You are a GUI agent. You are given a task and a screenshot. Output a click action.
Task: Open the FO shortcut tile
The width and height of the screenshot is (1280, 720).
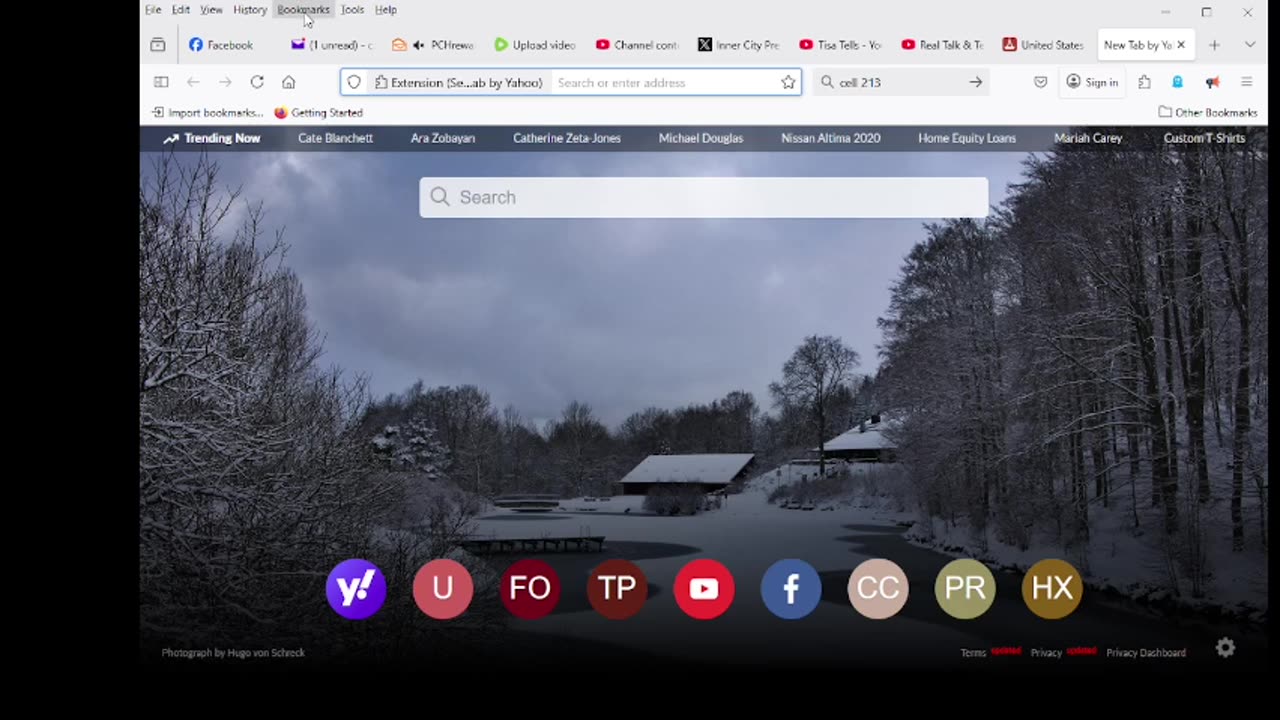click(x=530, y=588)
